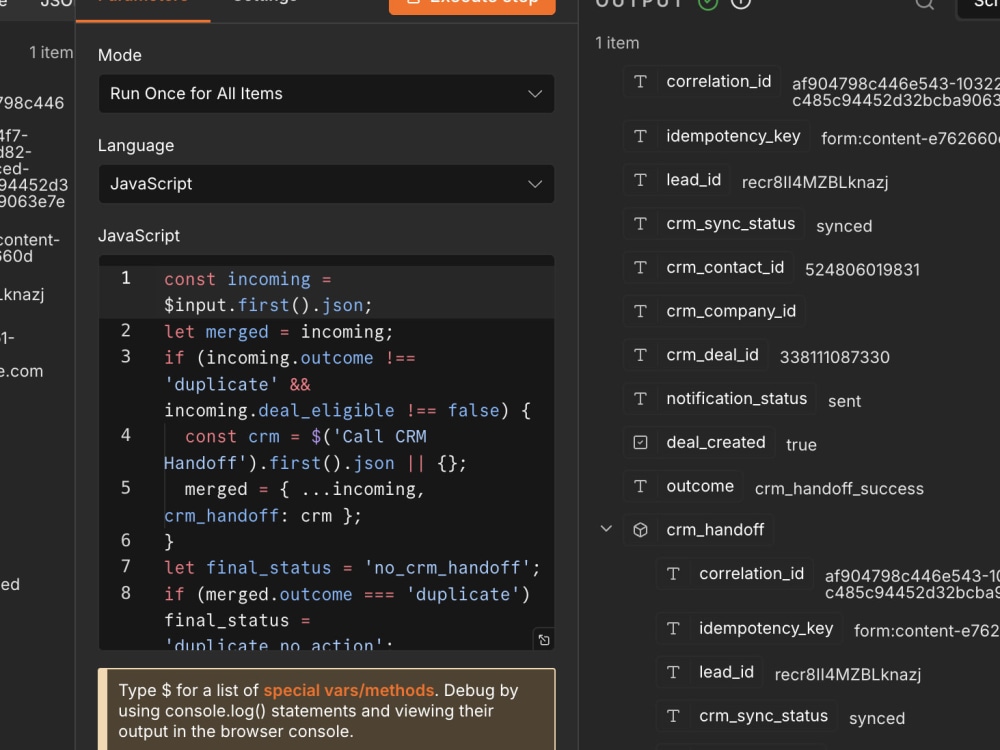Click line number 1 in the code gutter
This screenshot has height=750, width=1000.
[126, 278]
